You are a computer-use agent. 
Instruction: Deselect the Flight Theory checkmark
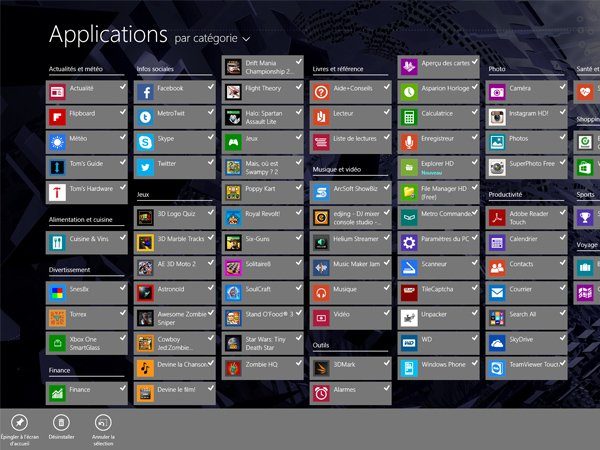pyautogui.click(x=299, y=87)
